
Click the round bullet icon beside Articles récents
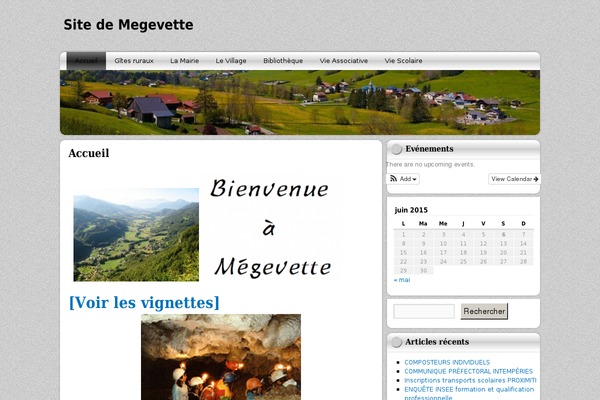396,342
